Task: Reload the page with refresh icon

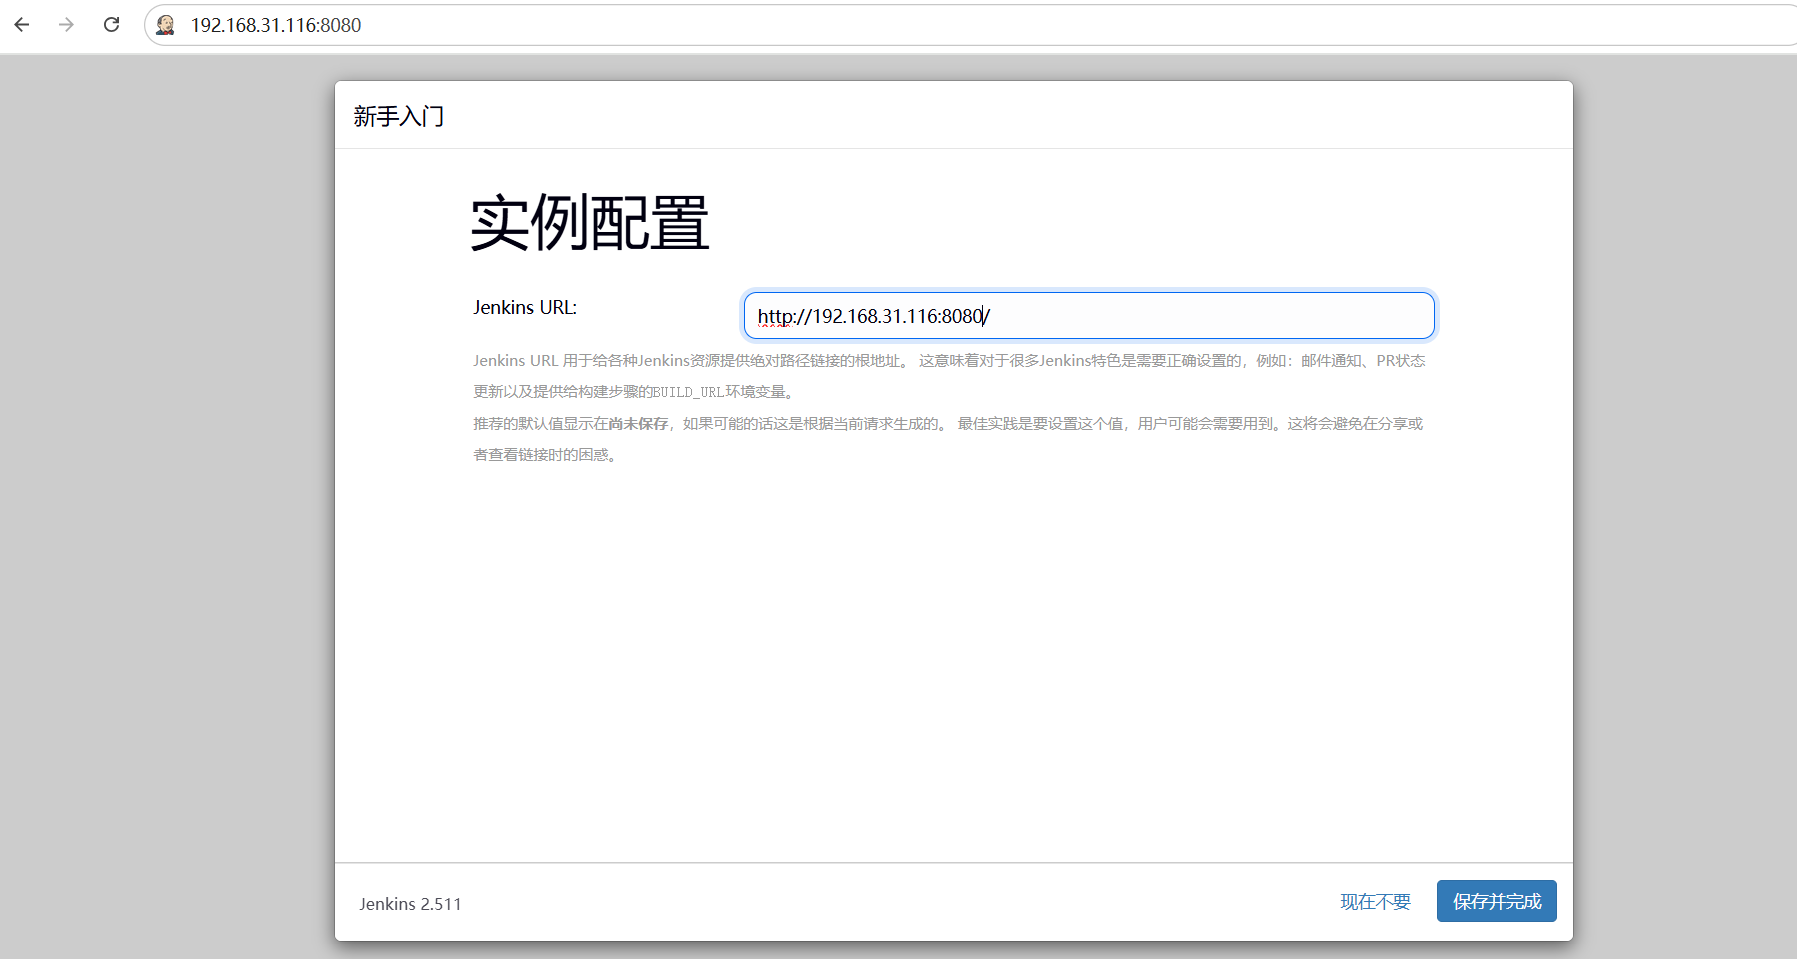Action: click(x=111, y=25)
